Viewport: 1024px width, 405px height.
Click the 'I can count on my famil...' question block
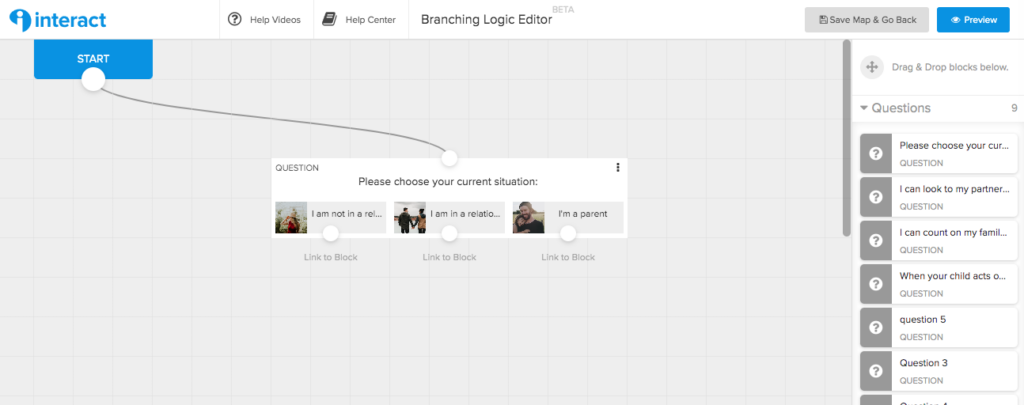[x=938, y=240]
